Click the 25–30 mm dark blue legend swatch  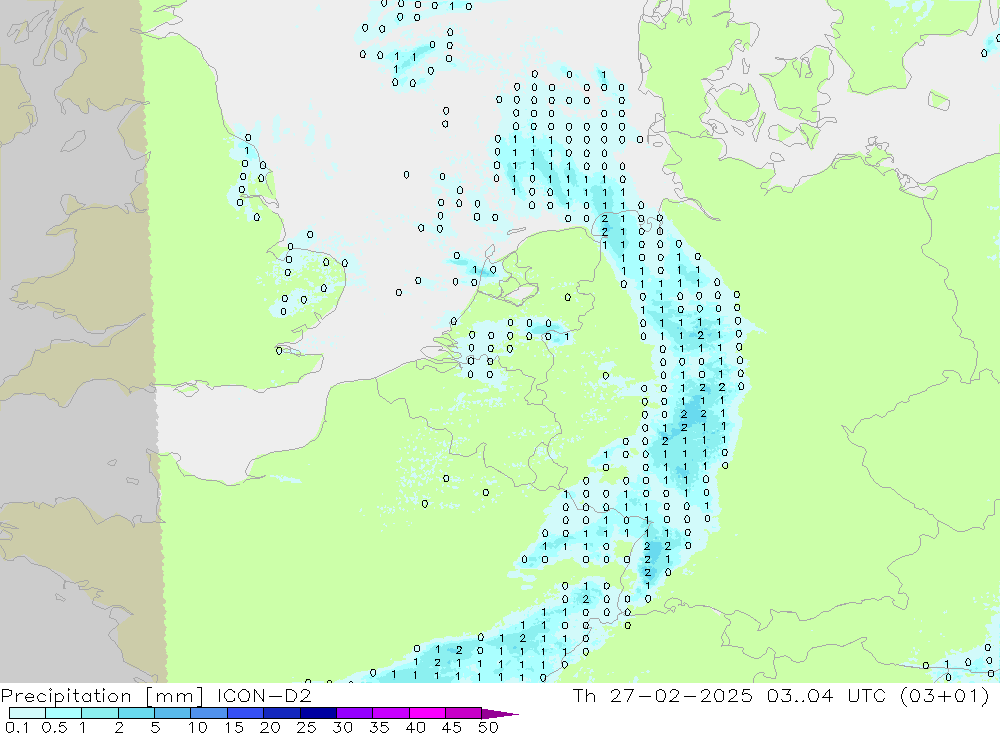click(318, 713)
